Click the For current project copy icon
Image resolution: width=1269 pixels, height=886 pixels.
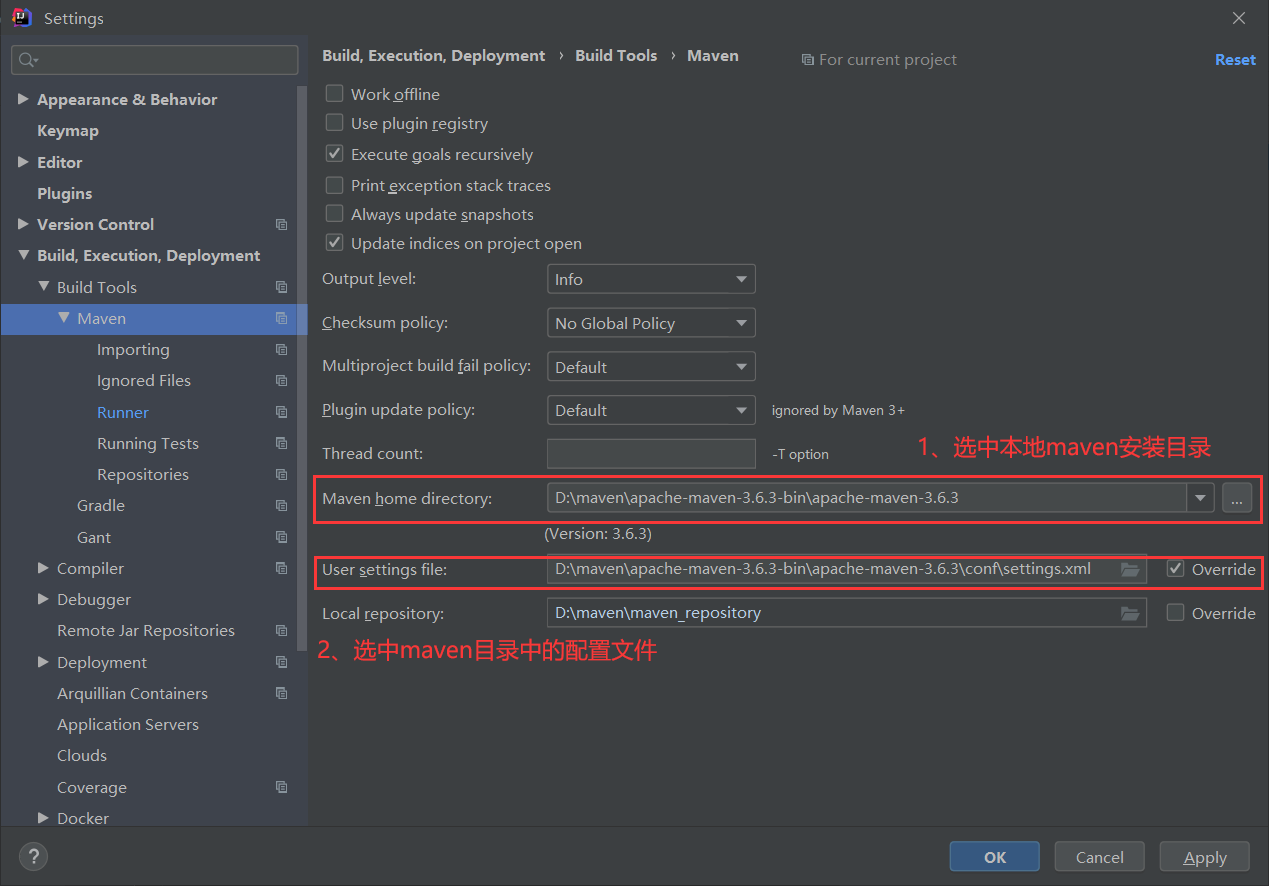click(808, 60)
